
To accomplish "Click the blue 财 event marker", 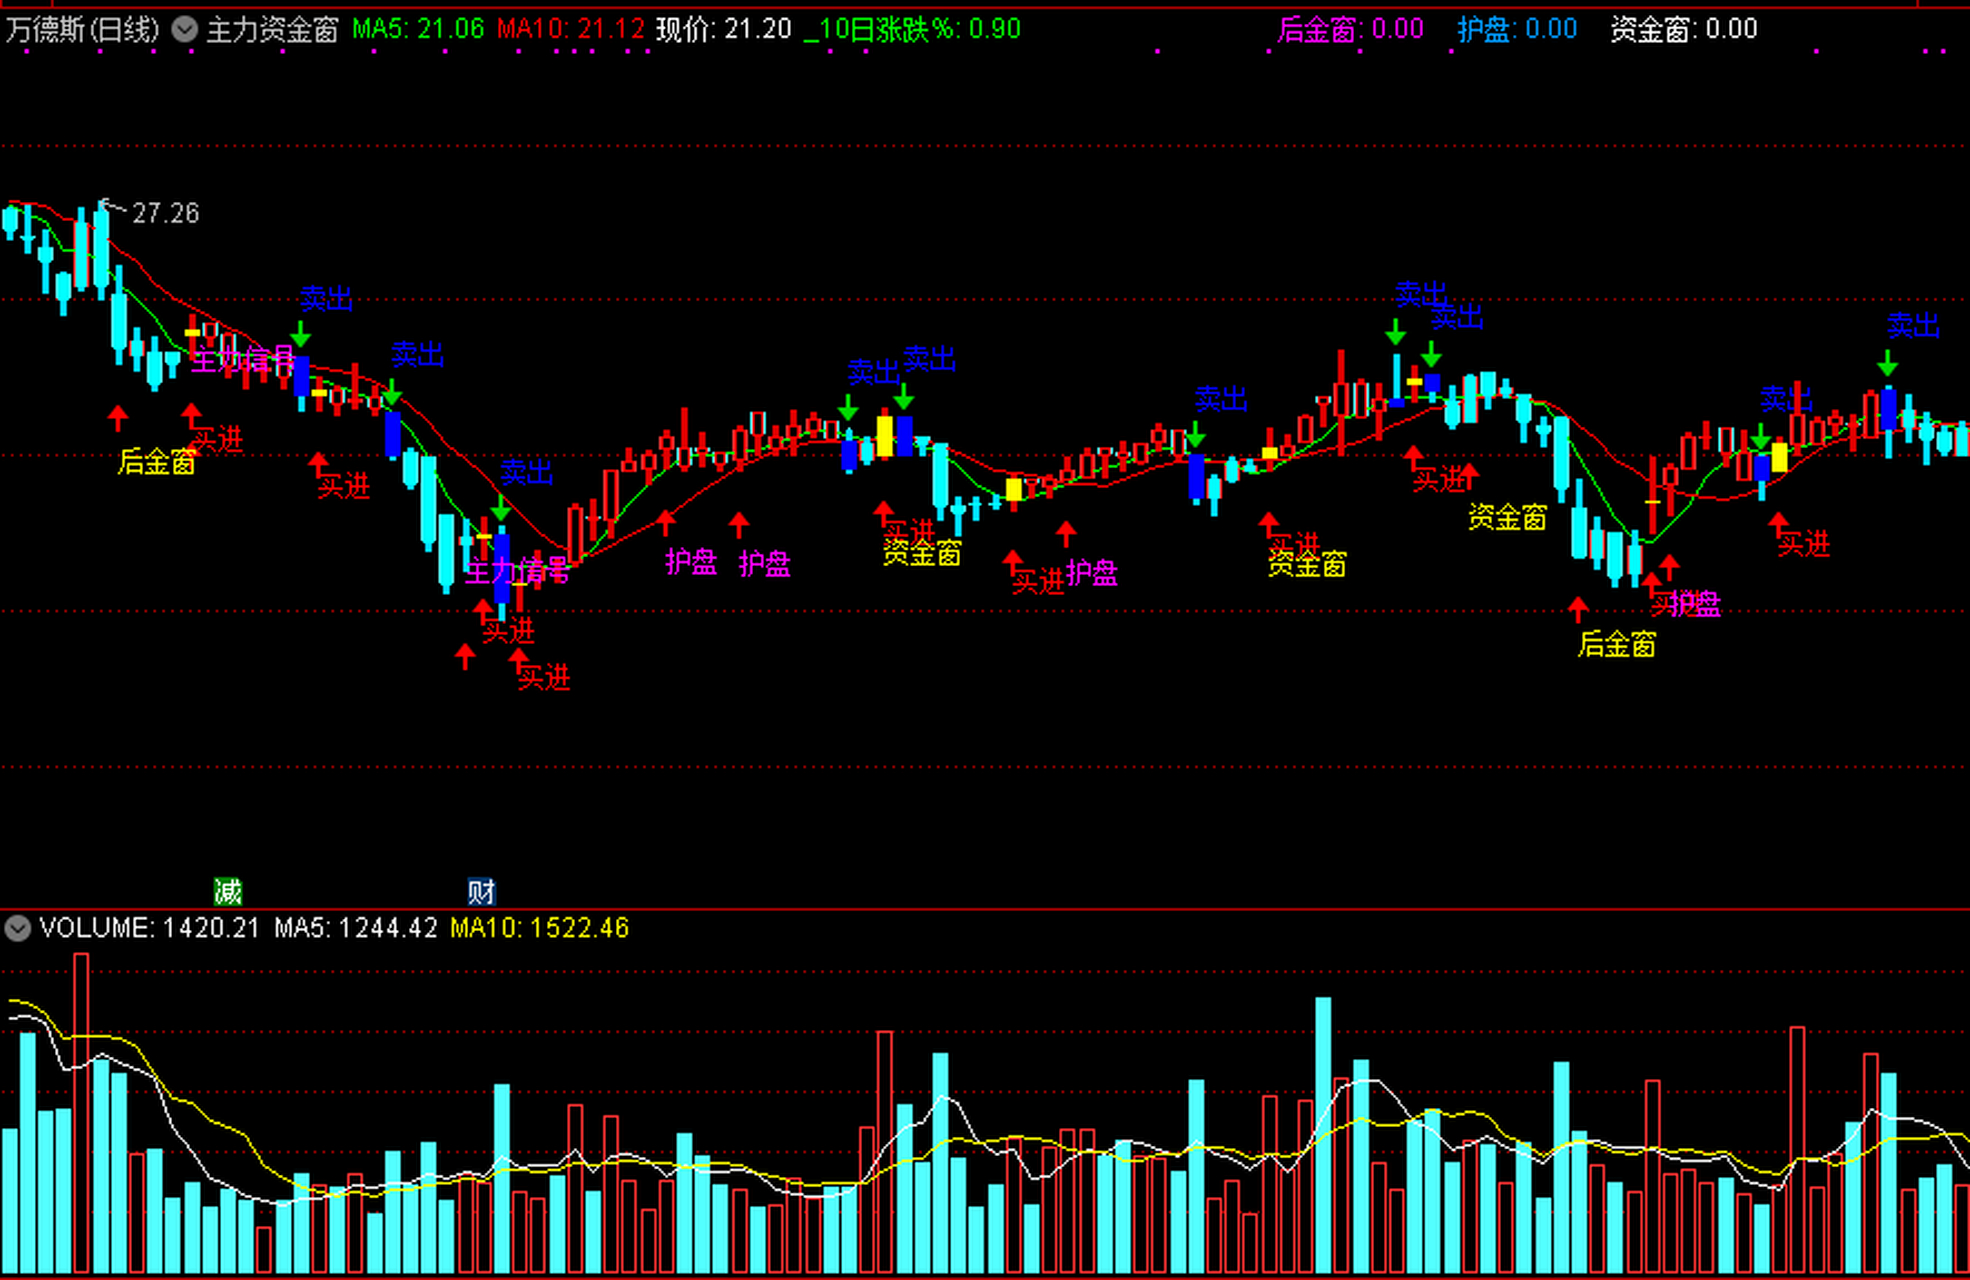I will [481, 890].
